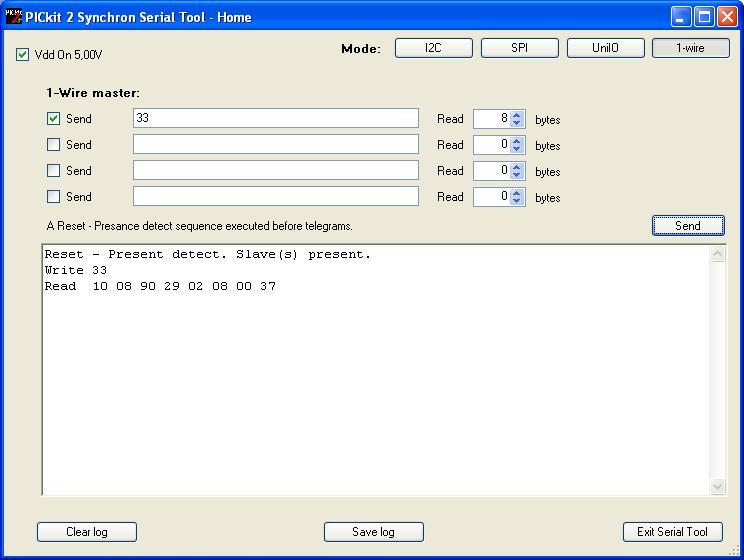The image size is (744, 560).
Task: Toggle the Vdd On 5,00V checkbox
Action: [22, 55]
